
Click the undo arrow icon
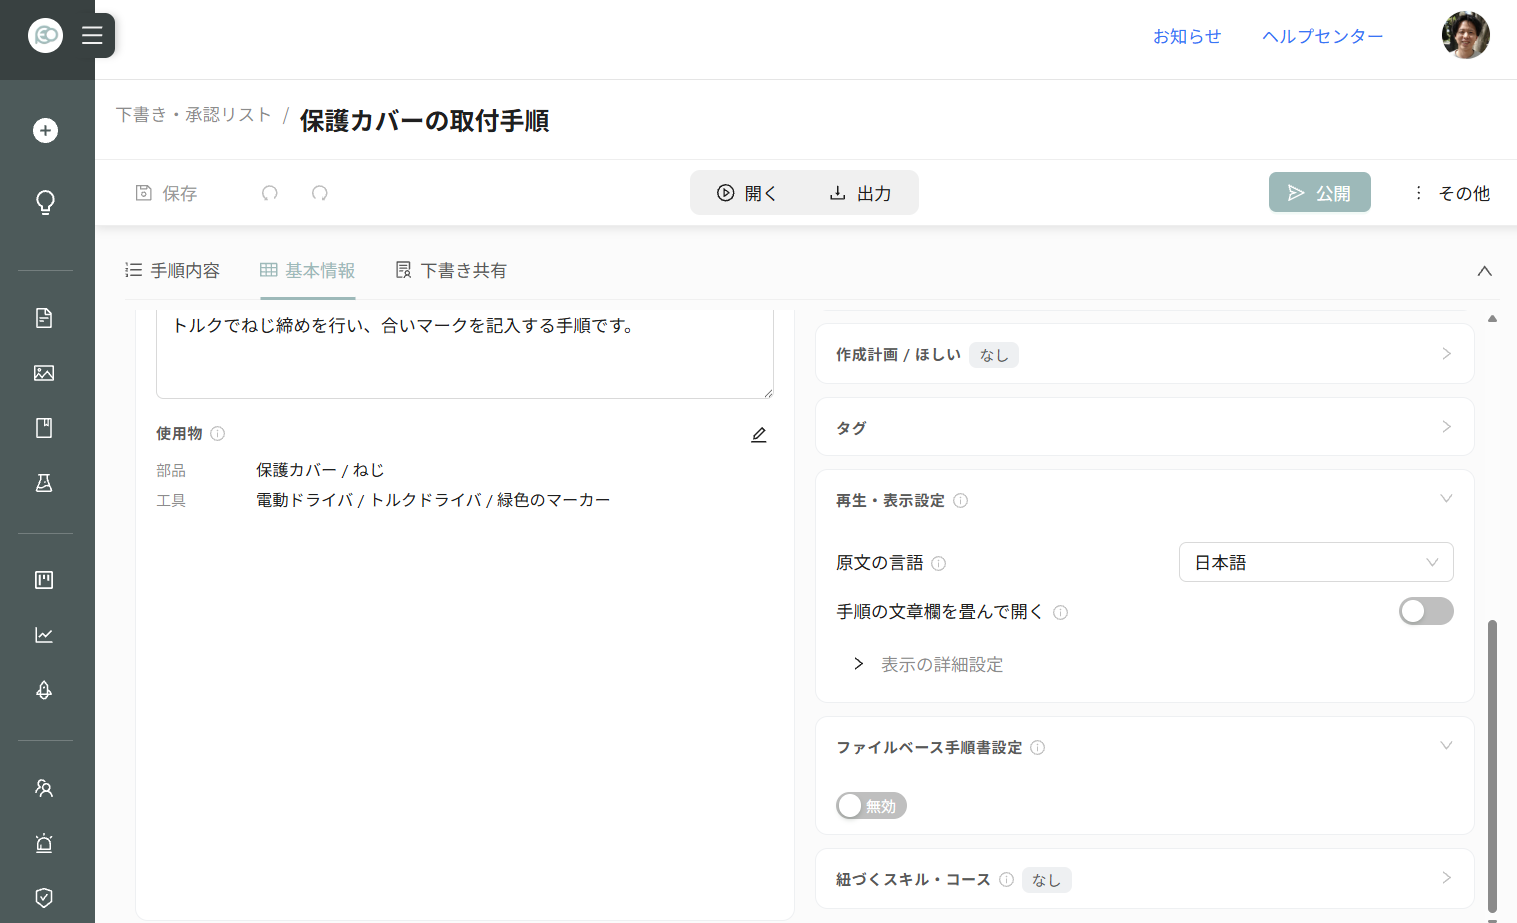click(270, 193)
